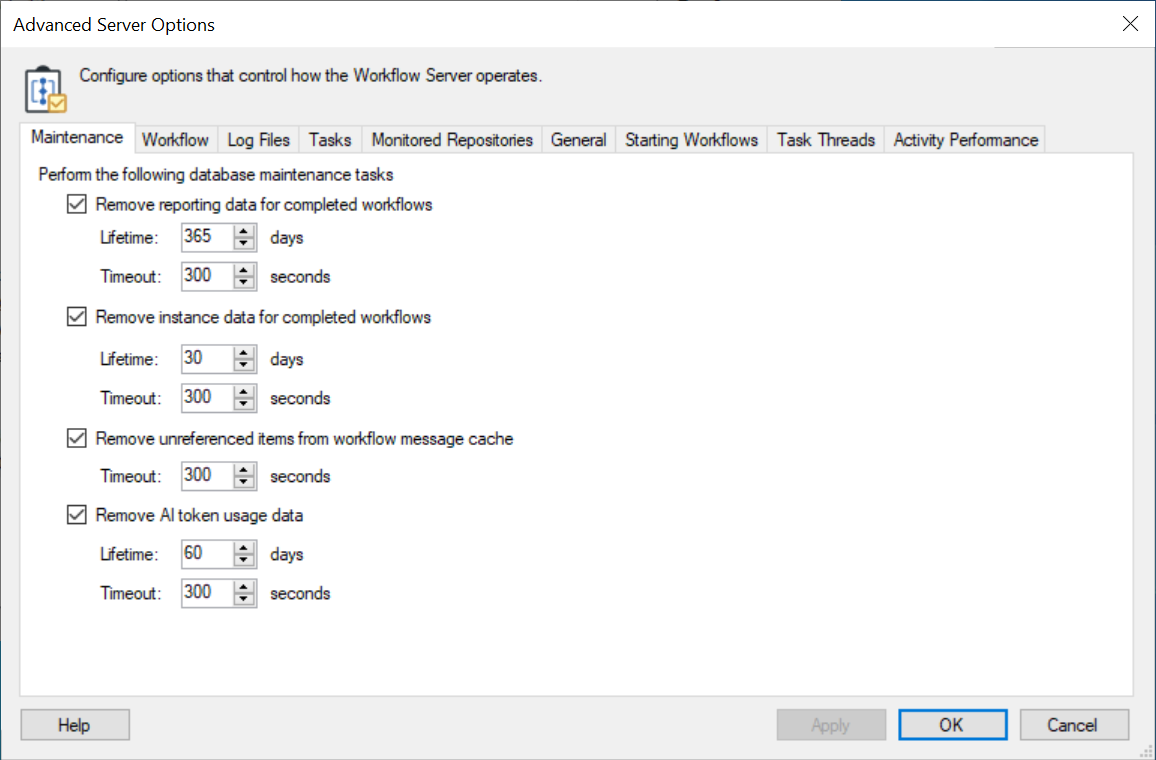Increase message cache Timeout with up arrow
The image size is (1156, 760).
pyautogui.click(x=244, y=470)
